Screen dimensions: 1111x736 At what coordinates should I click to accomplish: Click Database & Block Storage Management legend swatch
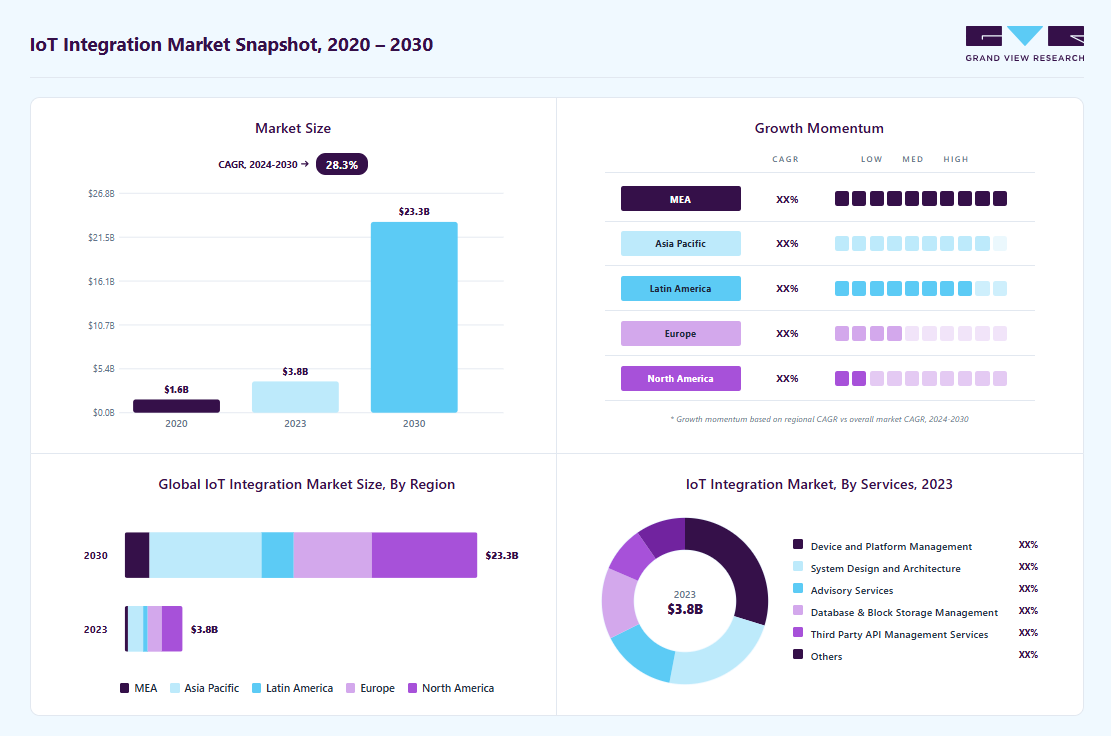798,610
